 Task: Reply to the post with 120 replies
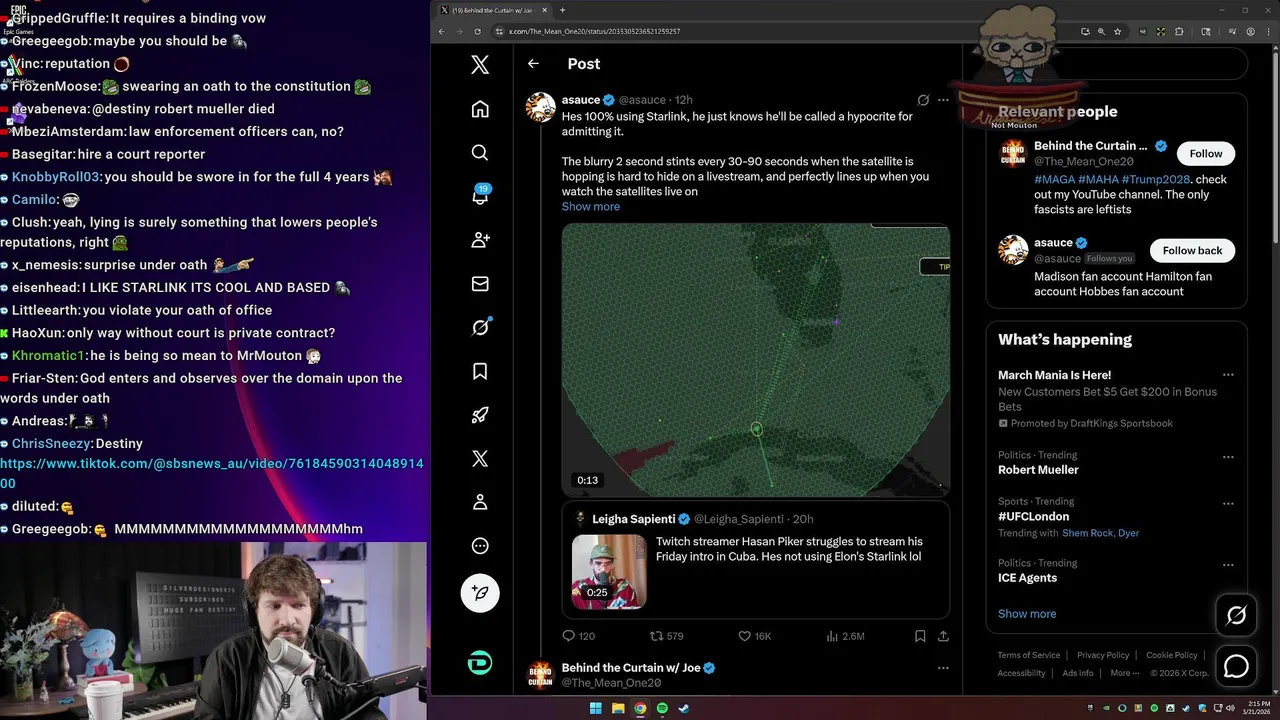point(578,636)
